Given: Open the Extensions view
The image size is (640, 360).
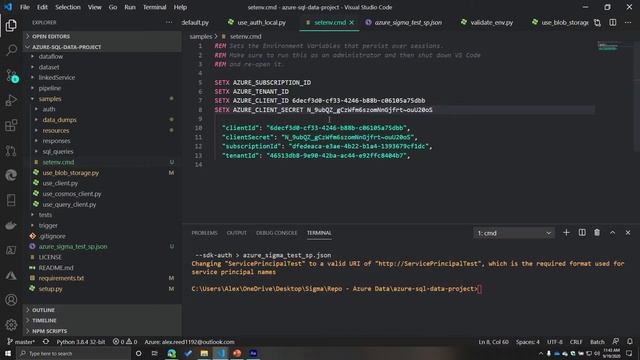Looking at the screenshot, I should (11, 125).
